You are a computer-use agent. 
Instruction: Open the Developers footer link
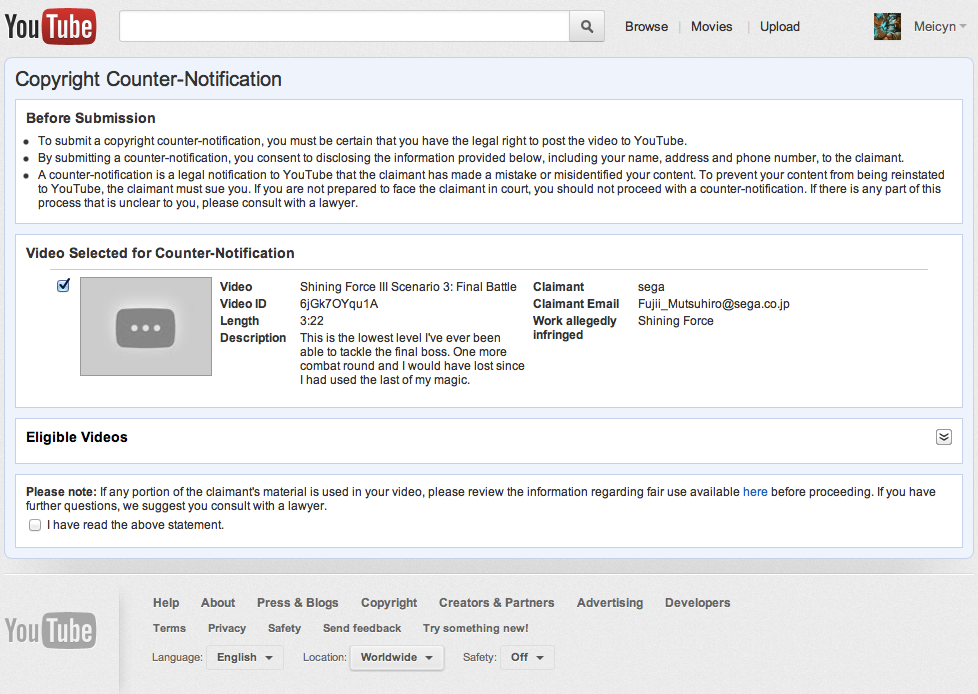click(x=697, y=602)
